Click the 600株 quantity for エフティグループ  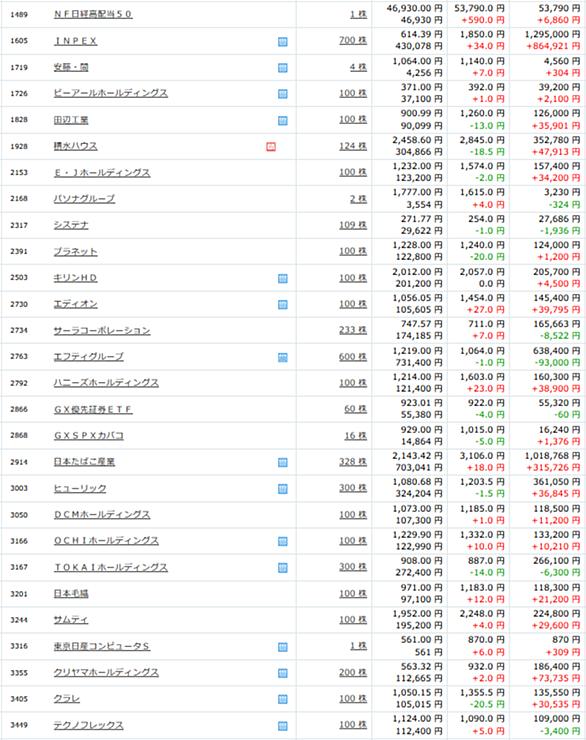[x=353, y=357]
